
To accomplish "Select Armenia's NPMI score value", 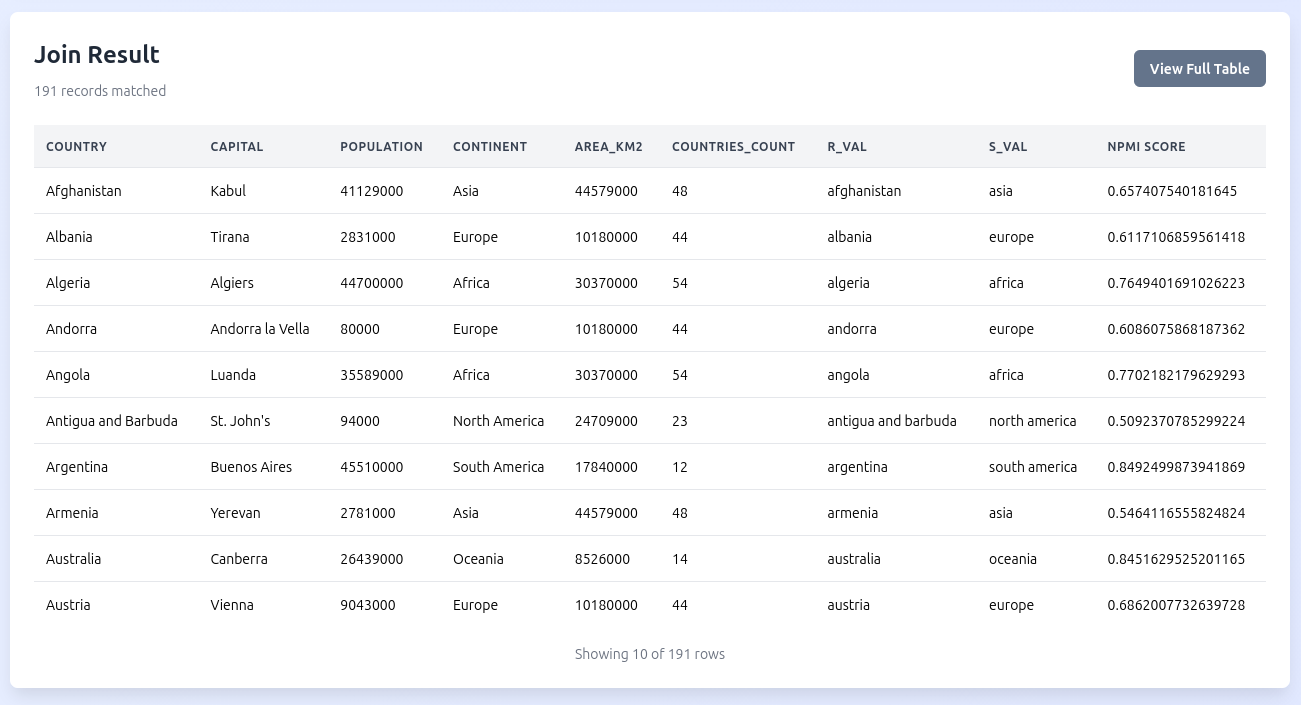I will (1175, 513).
